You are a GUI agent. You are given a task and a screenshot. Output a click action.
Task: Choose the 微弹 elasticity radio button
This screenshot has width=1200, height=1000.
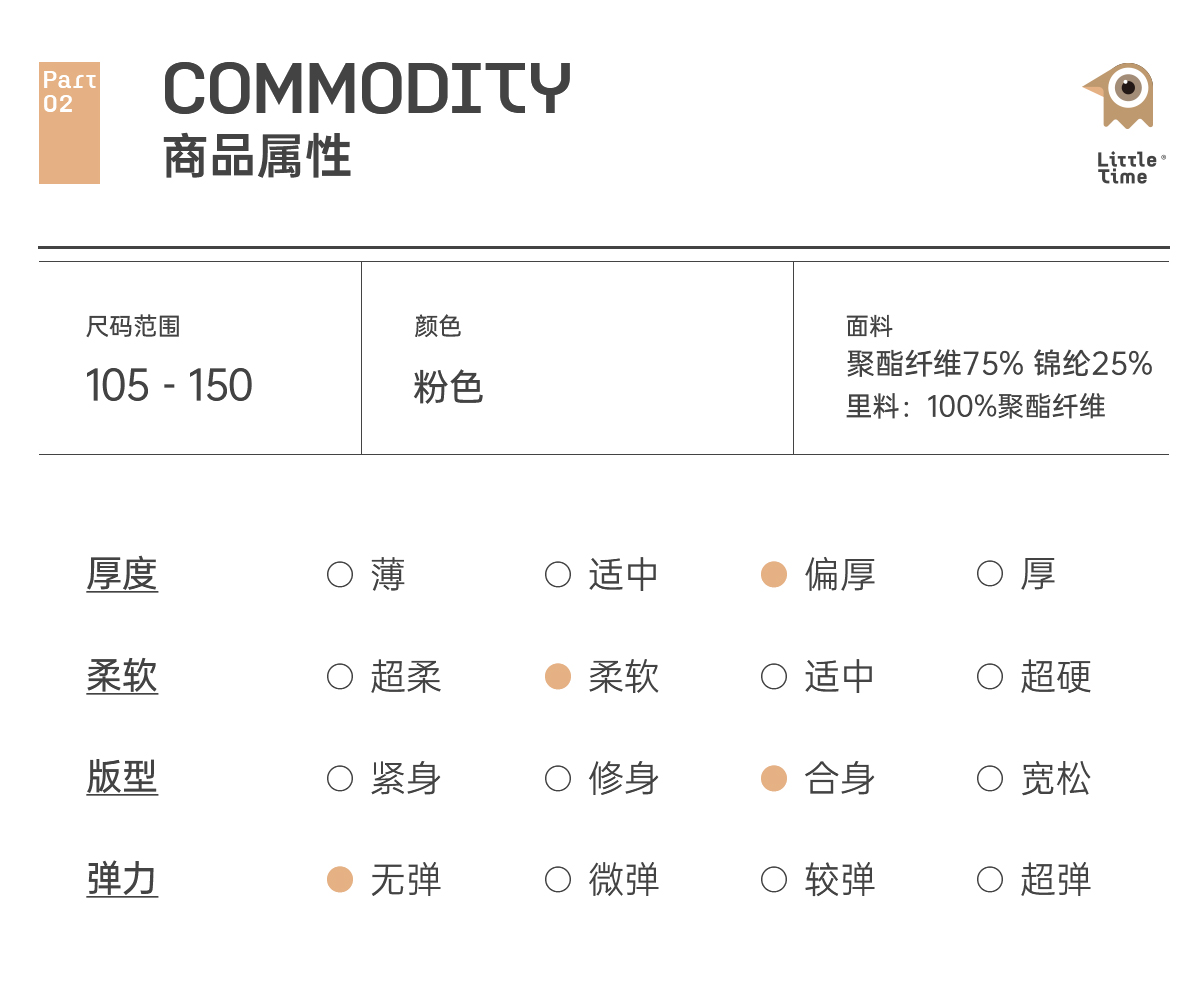[x=558, y=880]
